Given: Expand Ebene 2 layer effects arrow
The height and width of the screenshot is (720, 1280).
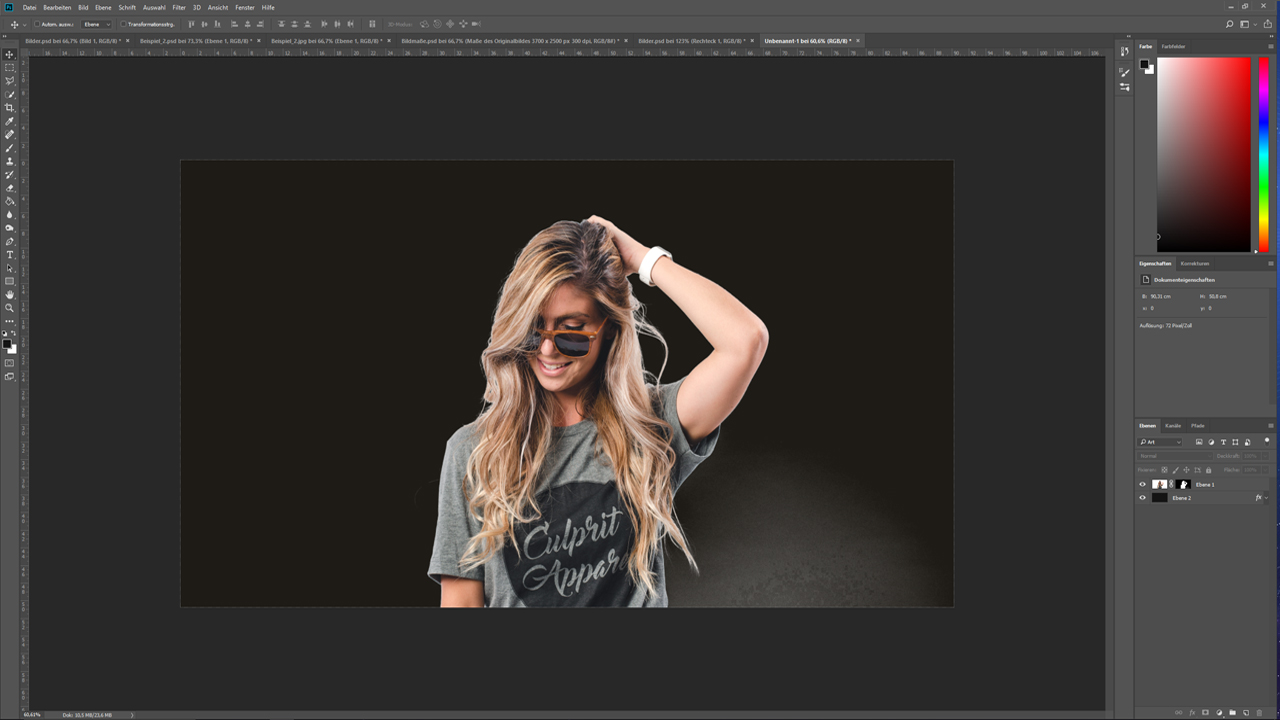Looking at the screenshot, I should (1267, 498).
